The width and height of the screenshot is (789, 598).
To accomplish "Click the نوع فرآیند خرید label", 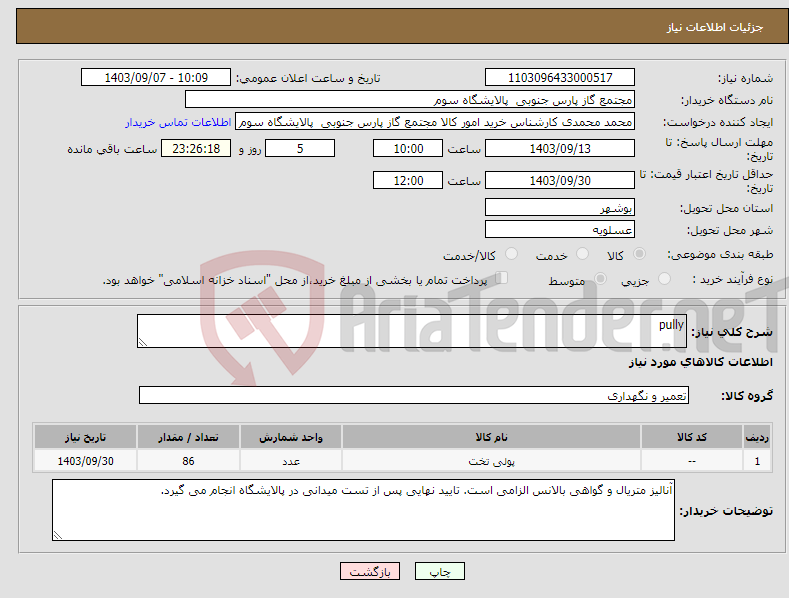I will click(x=733, y=279).
